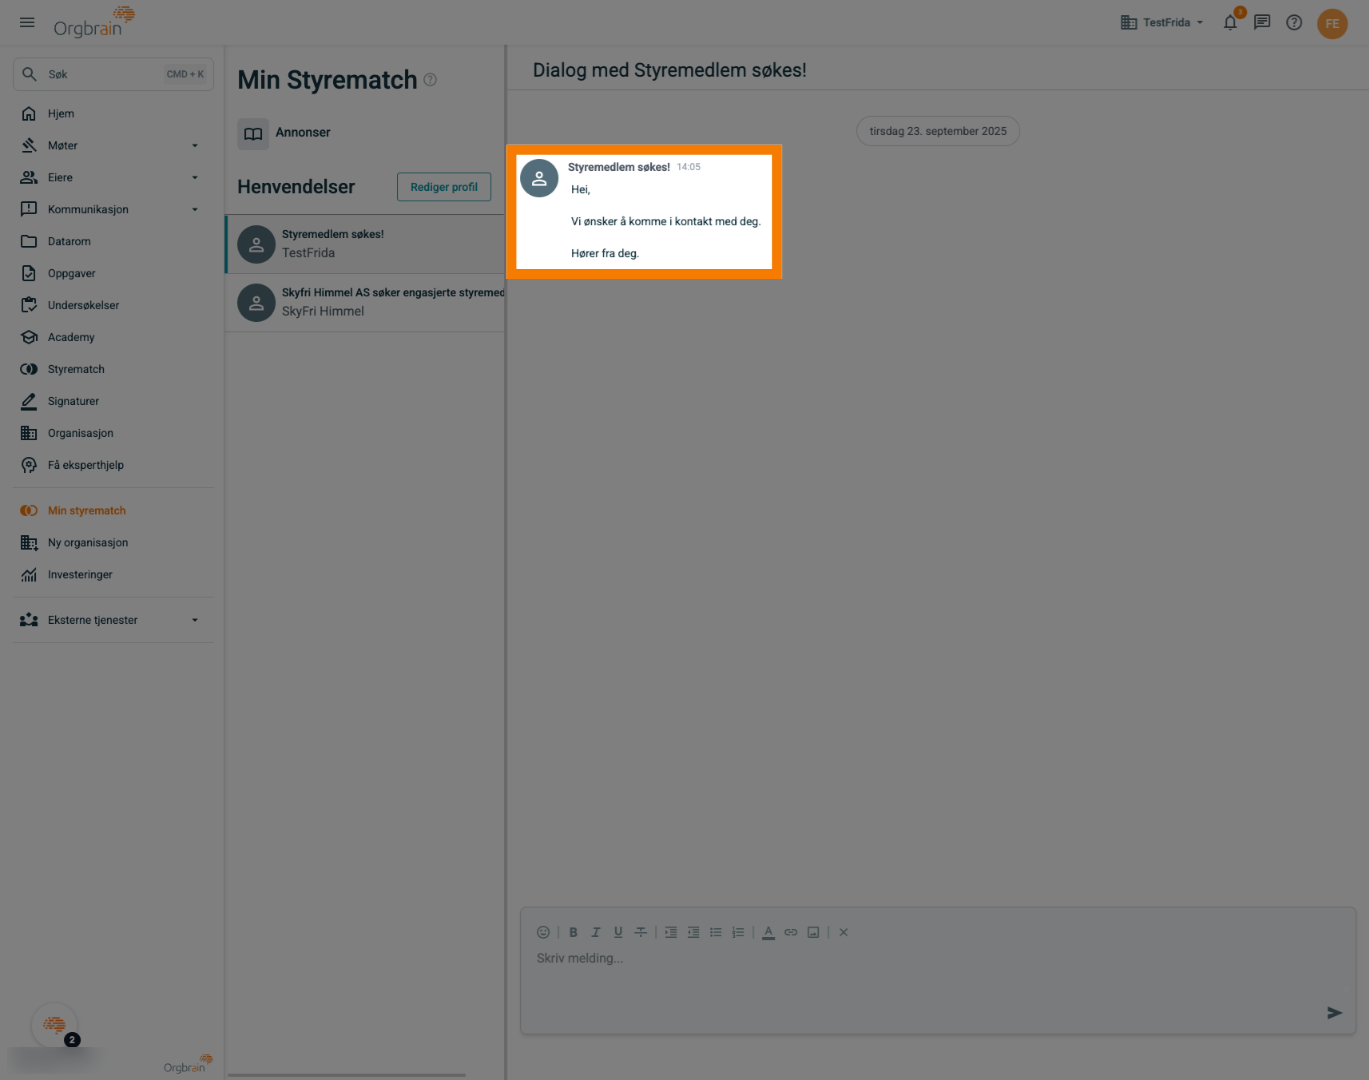1369x1080 pixels.
Task: Click the Rediger profil button
Action: [x=444, y=187]
